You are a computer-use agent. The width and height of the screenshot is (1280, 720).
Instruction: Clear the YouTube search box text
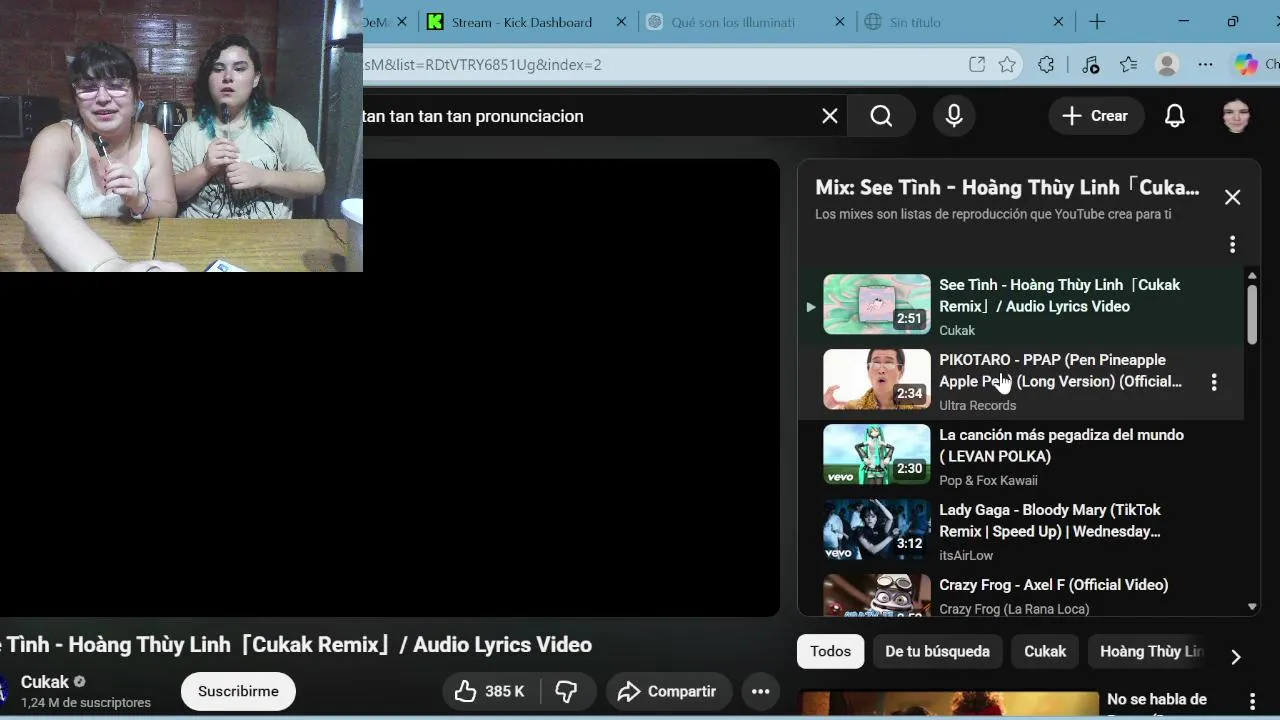click(x=830, y=116)
